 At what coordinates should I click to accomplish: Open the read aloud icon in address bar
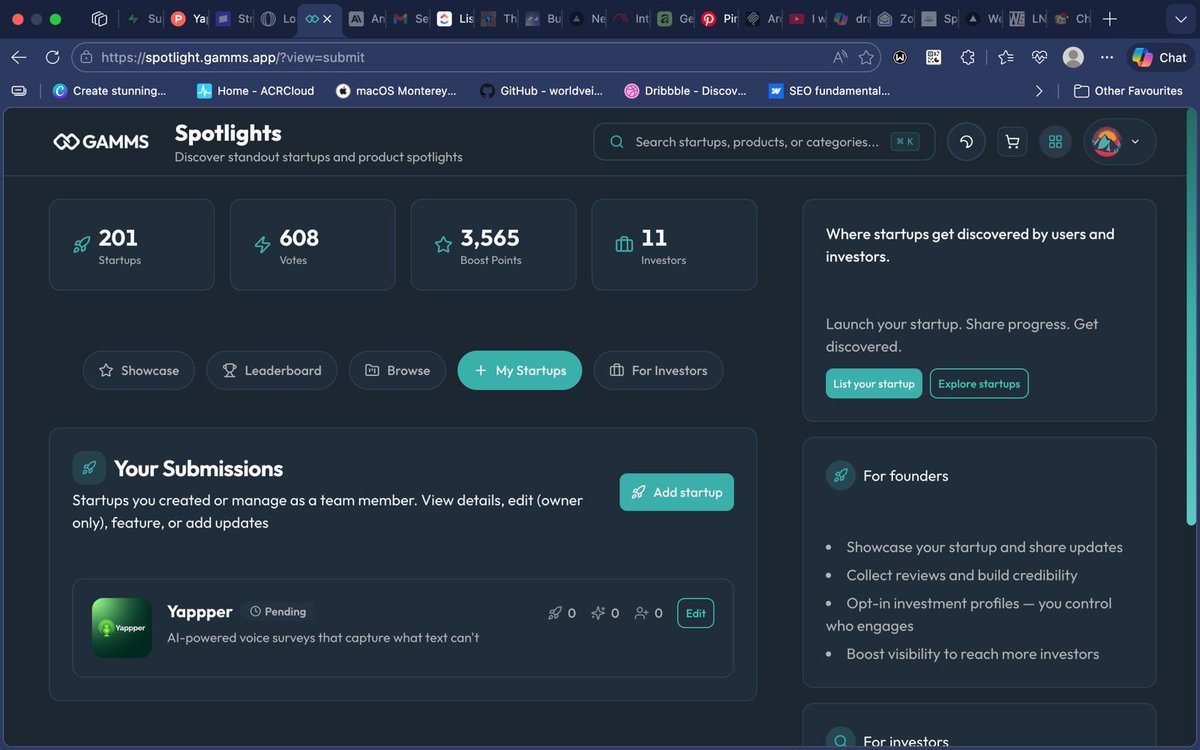[840, 57]
